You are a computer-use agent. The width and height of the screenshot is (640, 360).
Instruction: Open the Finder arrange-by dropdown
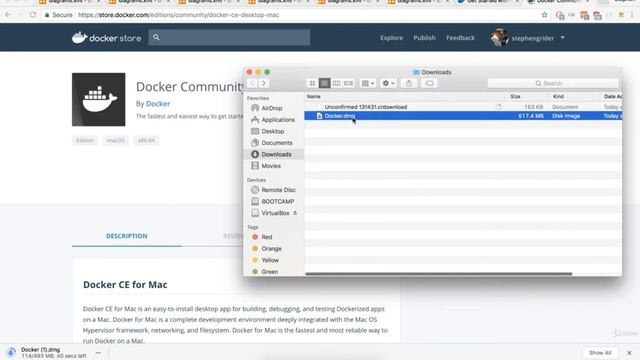coord(368,83)
